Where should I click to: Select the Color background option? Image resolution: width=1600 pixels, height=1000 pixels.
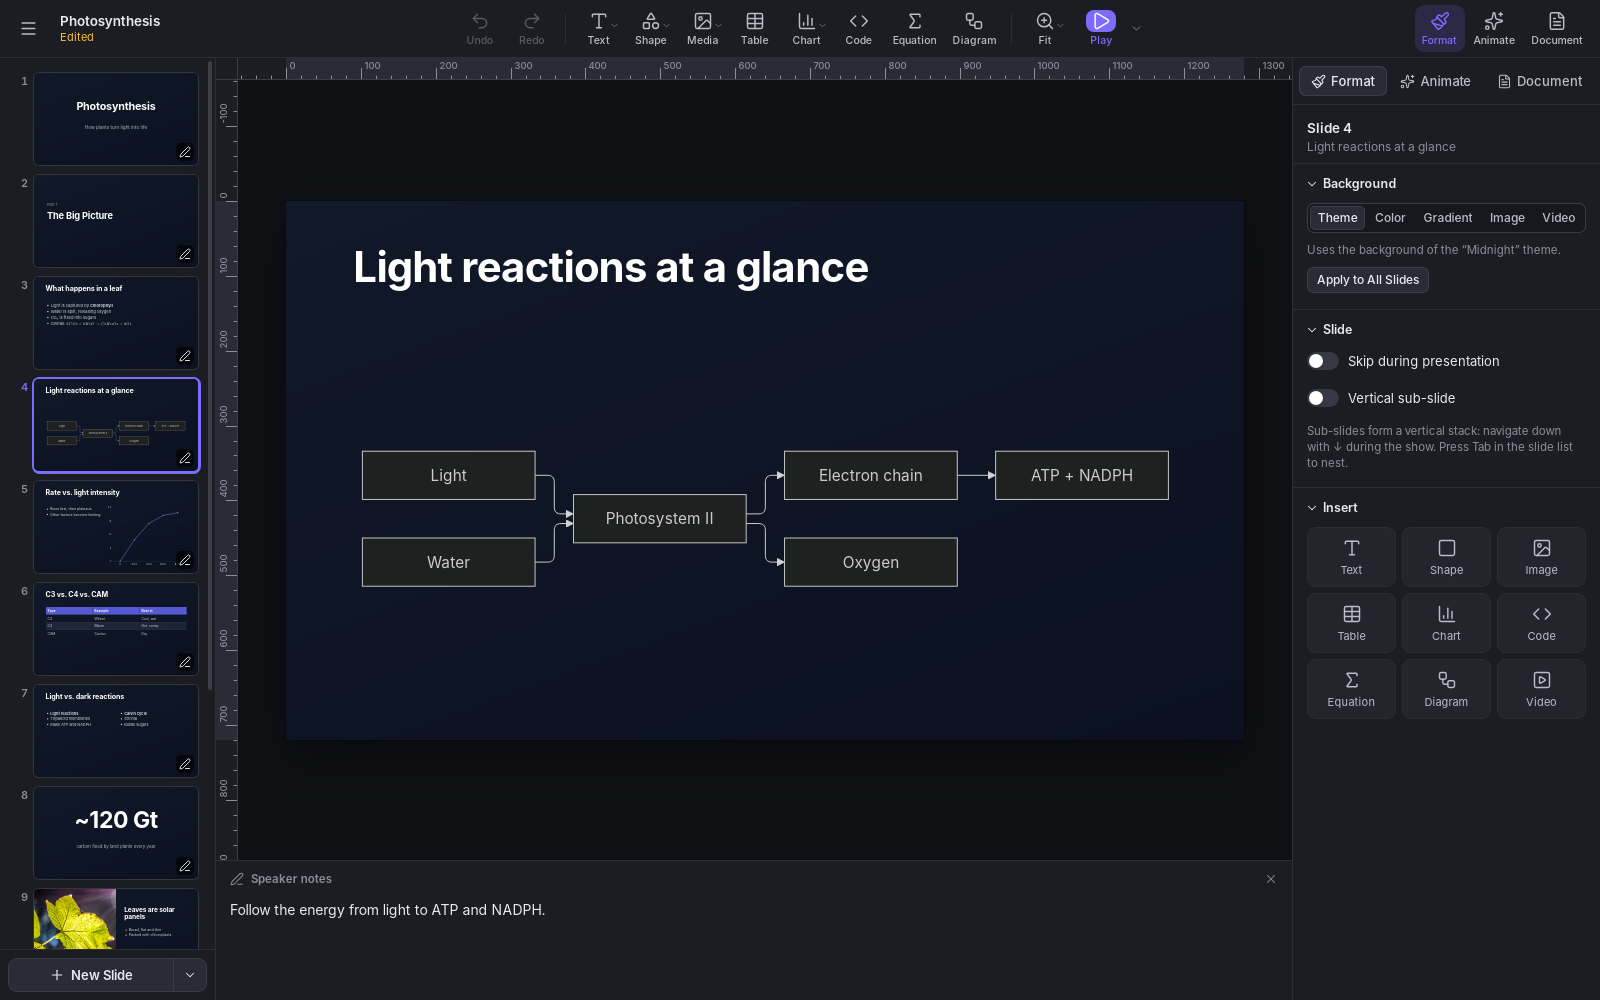click(x=1390, y=218)
